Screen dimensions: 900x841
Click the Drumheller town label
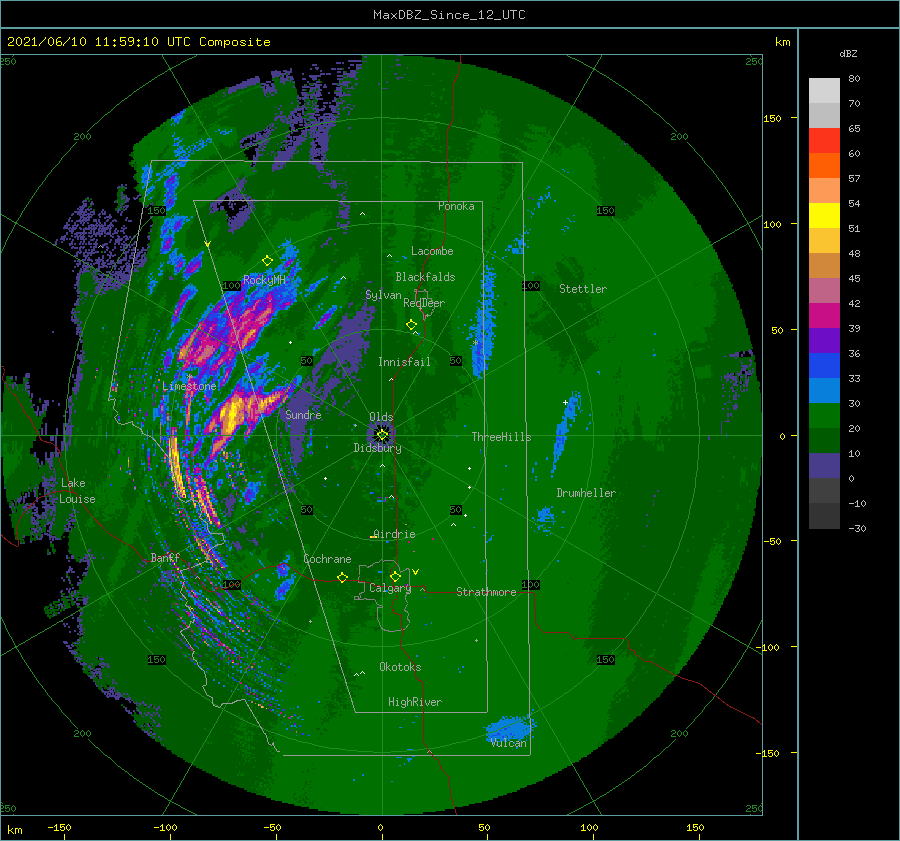[x=586, y=493]
